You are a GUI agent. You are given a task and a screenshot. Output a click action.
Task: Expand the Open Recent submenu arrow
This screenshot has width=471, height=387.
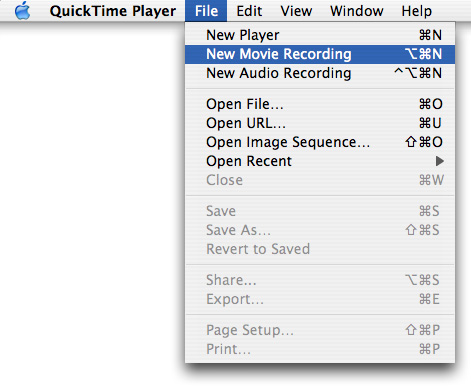click(440, 161)
